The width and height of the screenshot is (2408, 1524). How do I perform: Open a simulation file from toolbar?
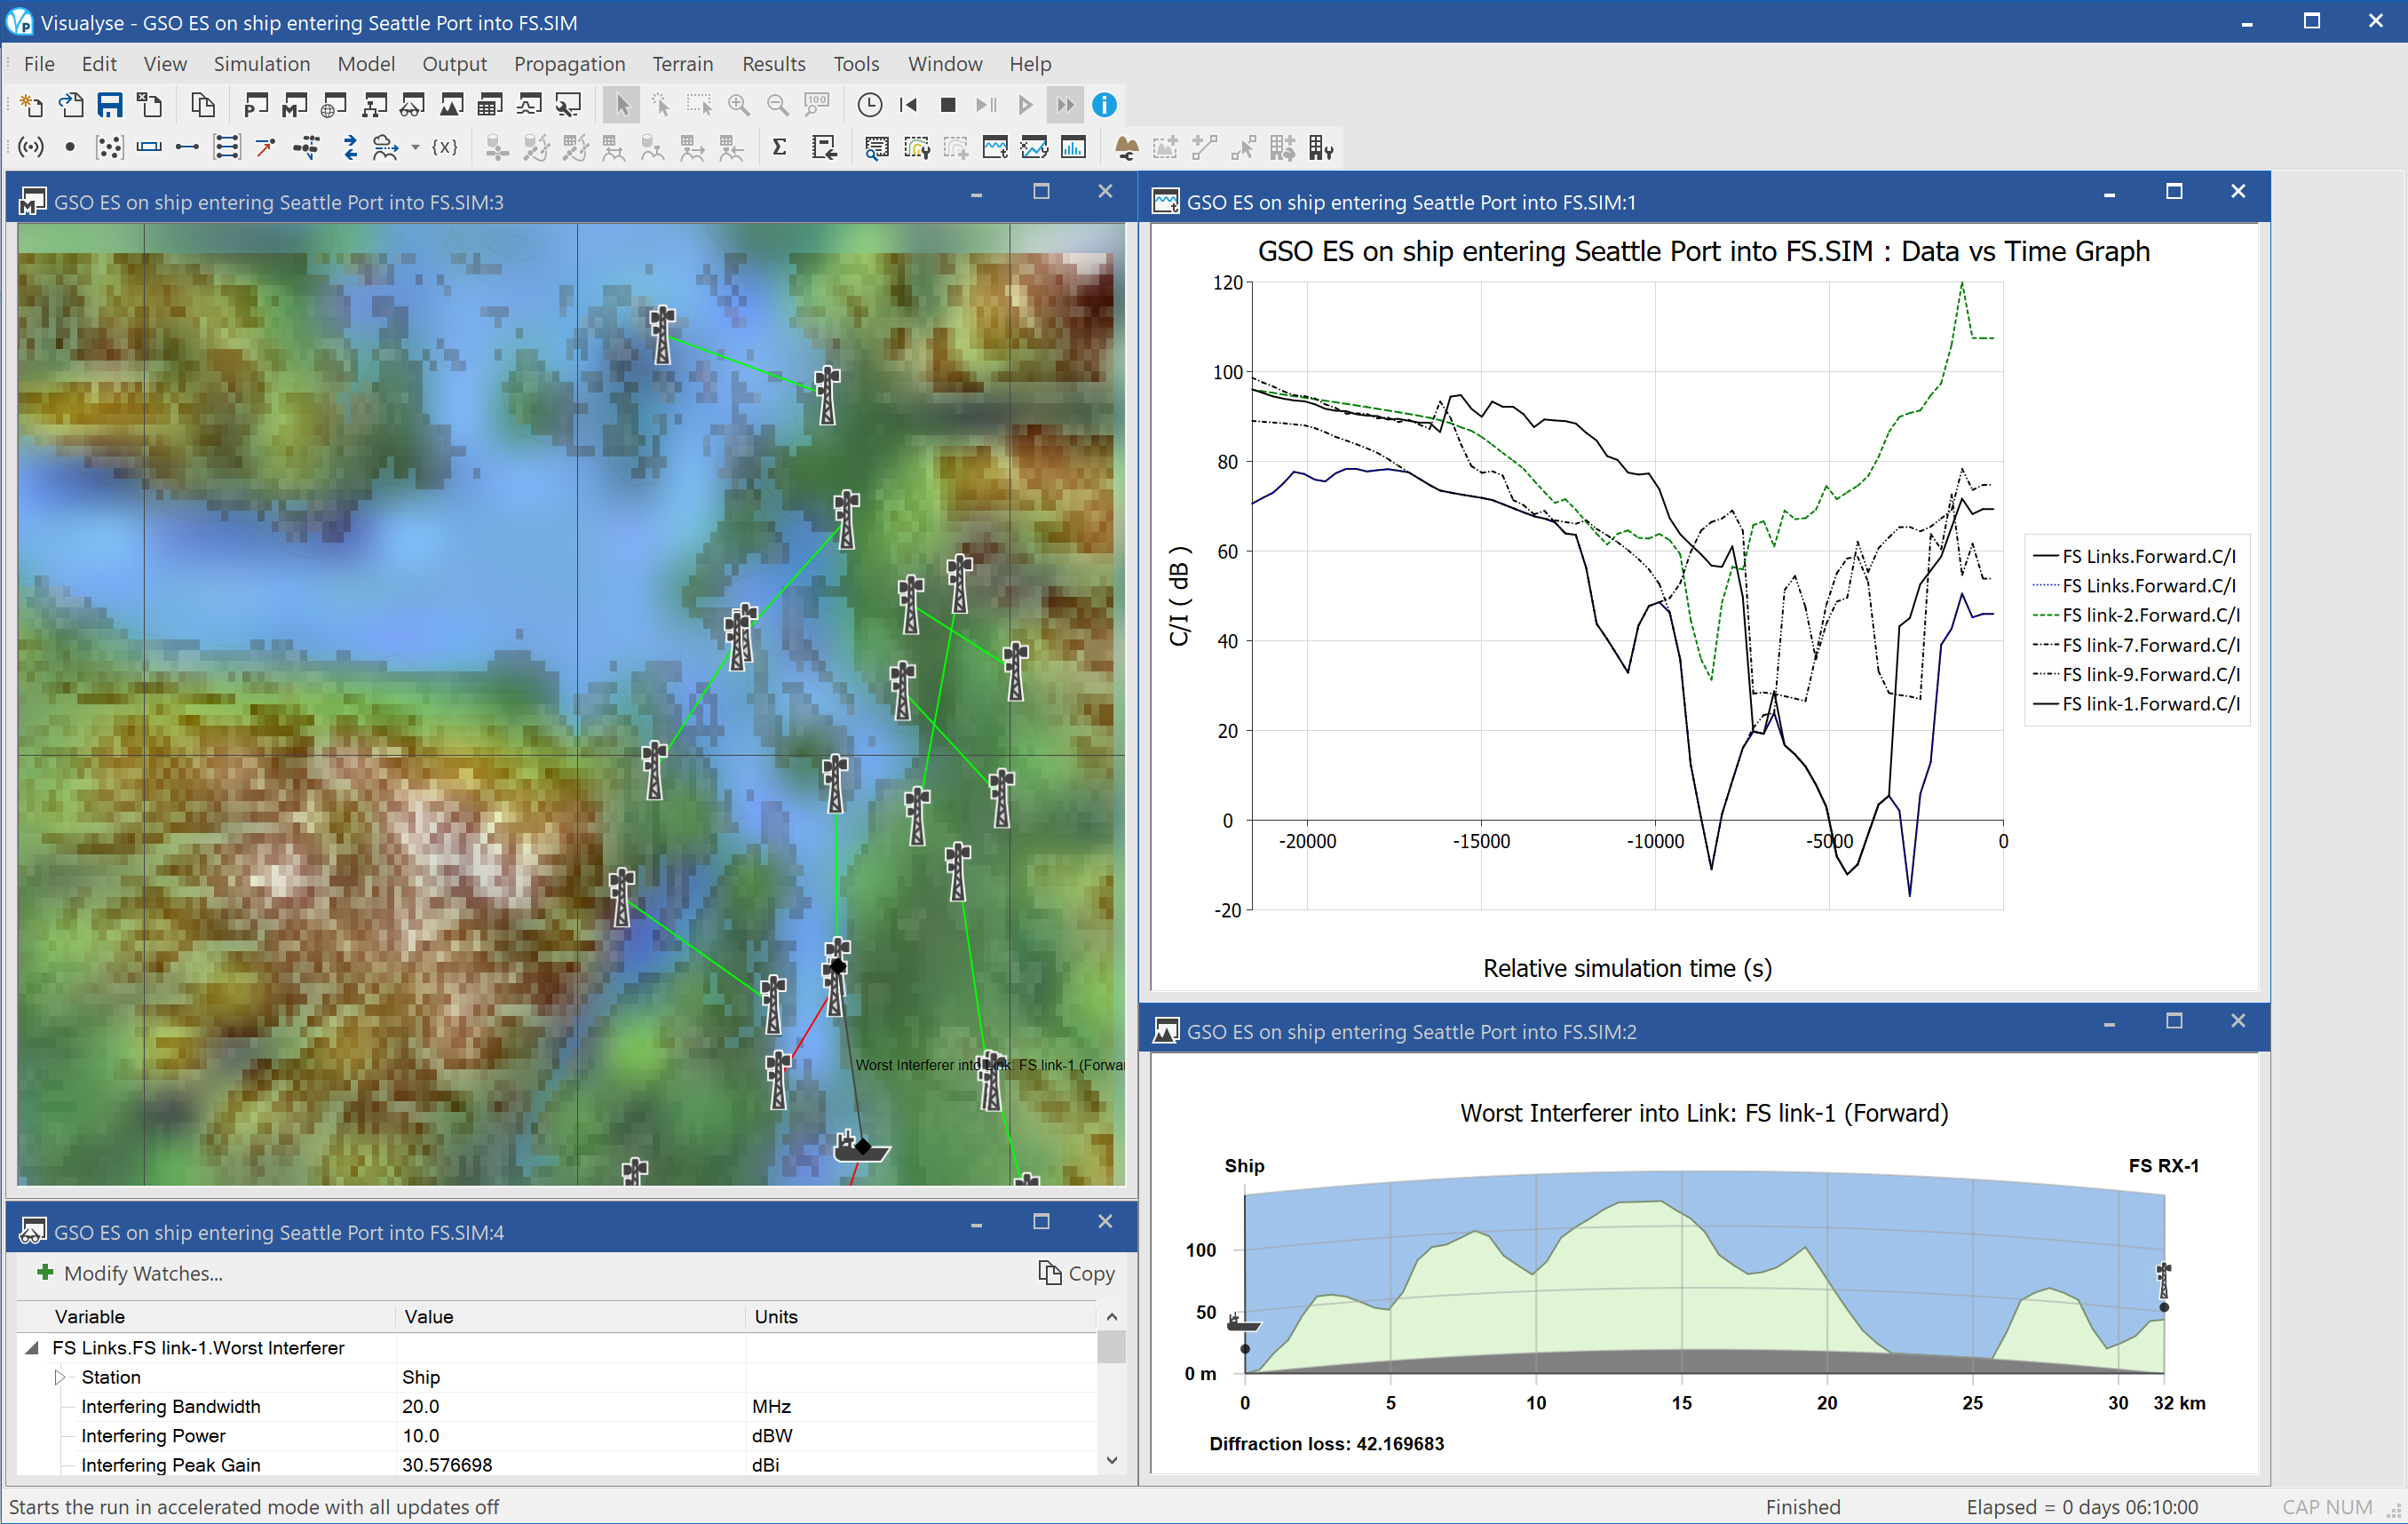(x=71, y=105)
